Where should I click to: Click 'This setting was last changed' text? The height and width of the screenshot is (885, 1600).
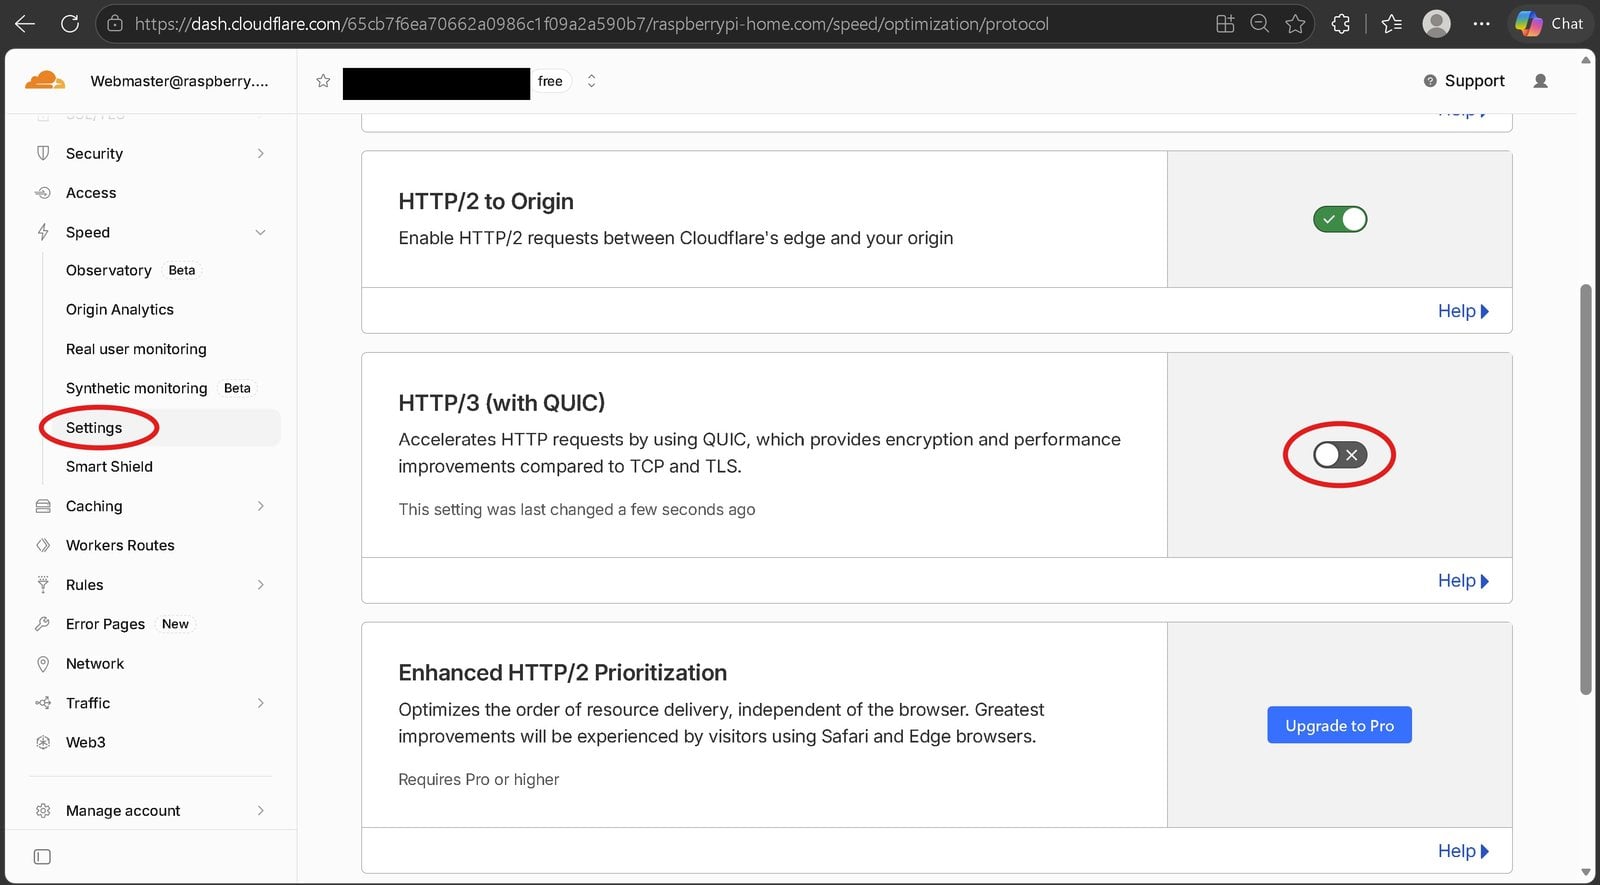pos(577,510)
